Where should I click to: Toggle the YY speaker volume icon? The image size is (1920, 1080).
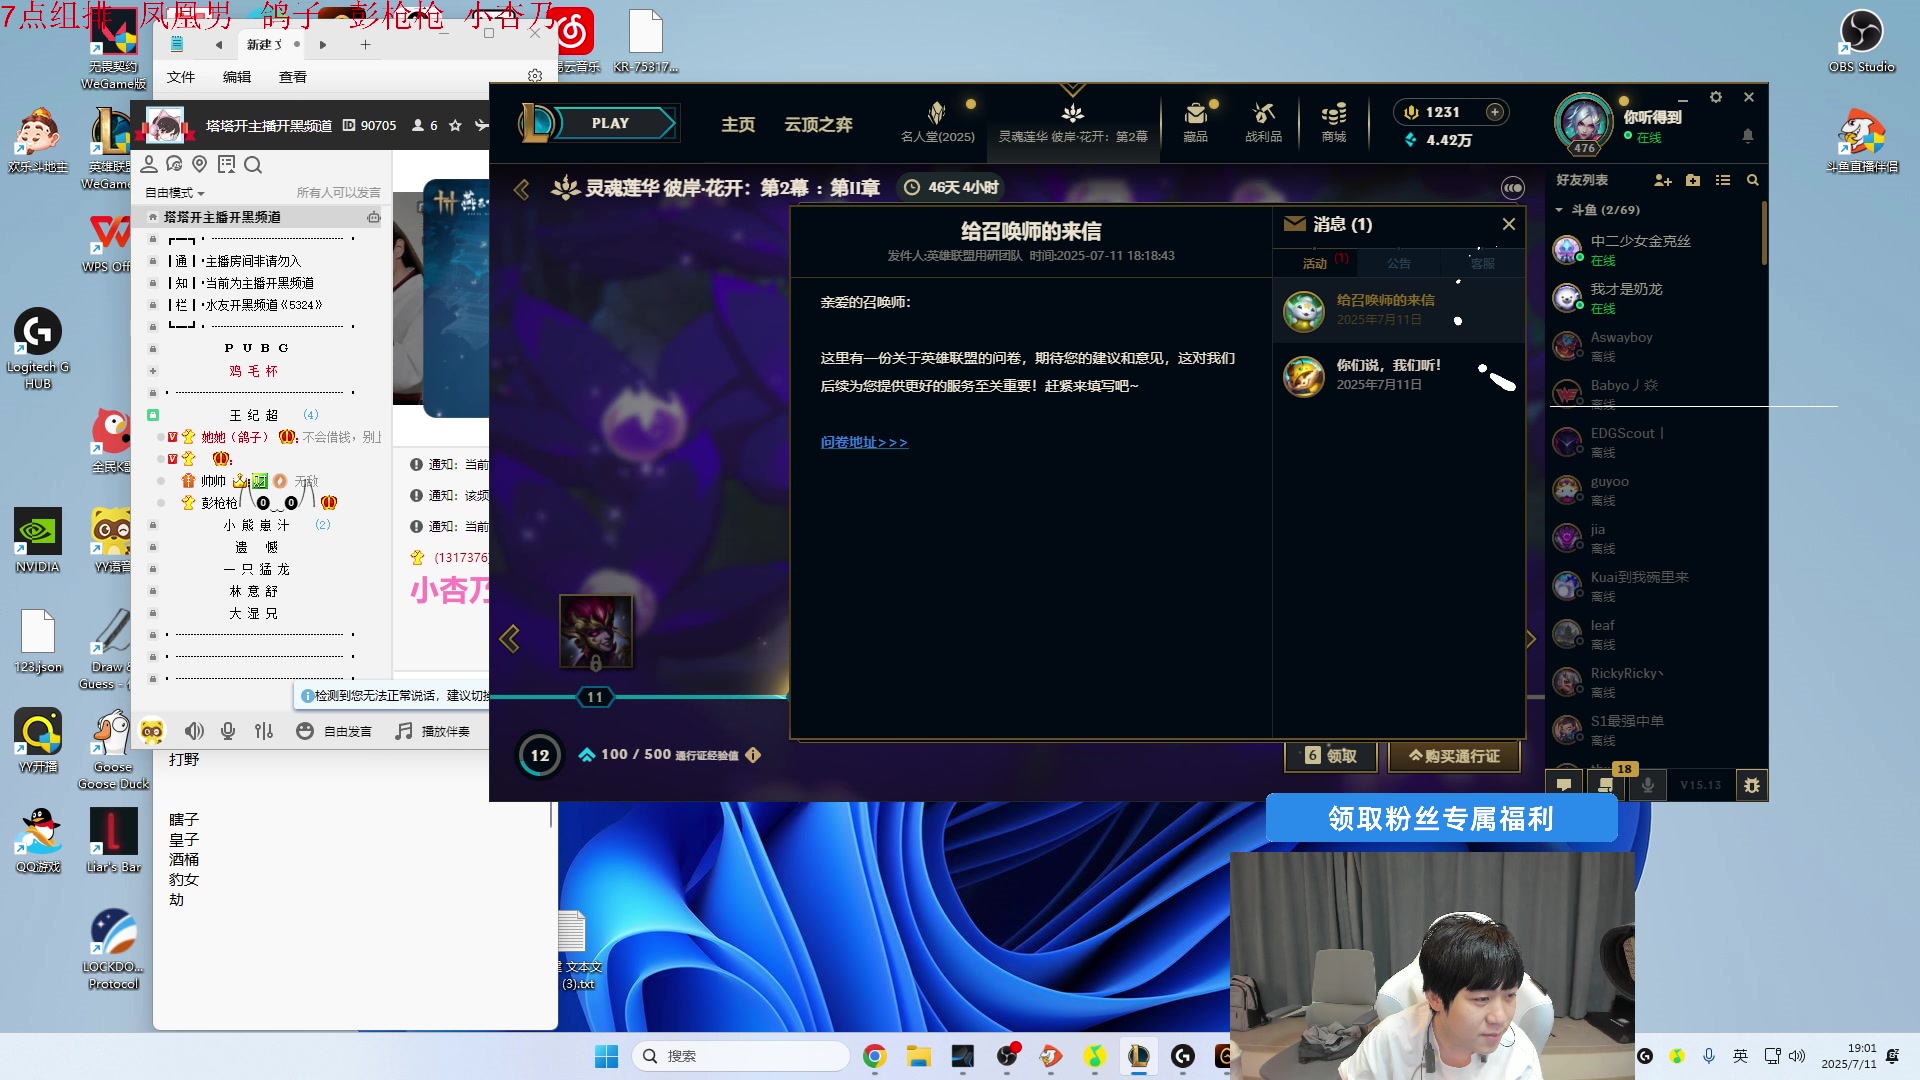point(194,731)
